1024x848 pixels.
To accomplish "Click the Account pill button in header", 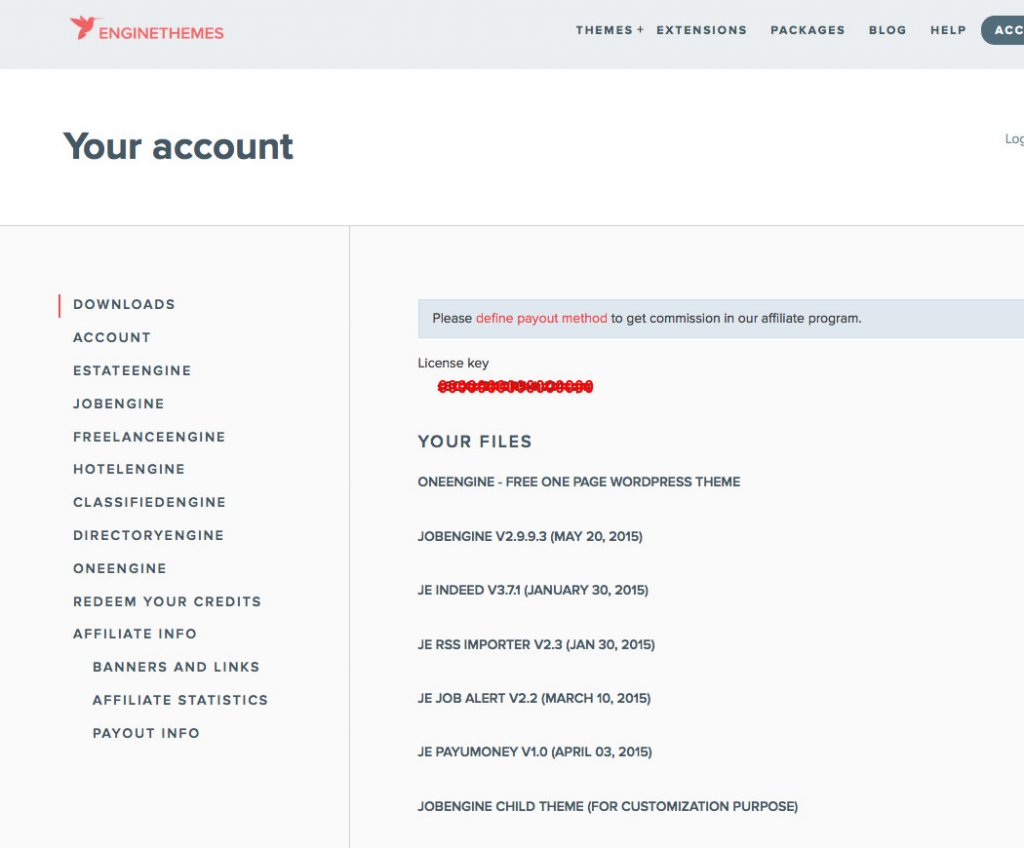I will [1003, 30].
